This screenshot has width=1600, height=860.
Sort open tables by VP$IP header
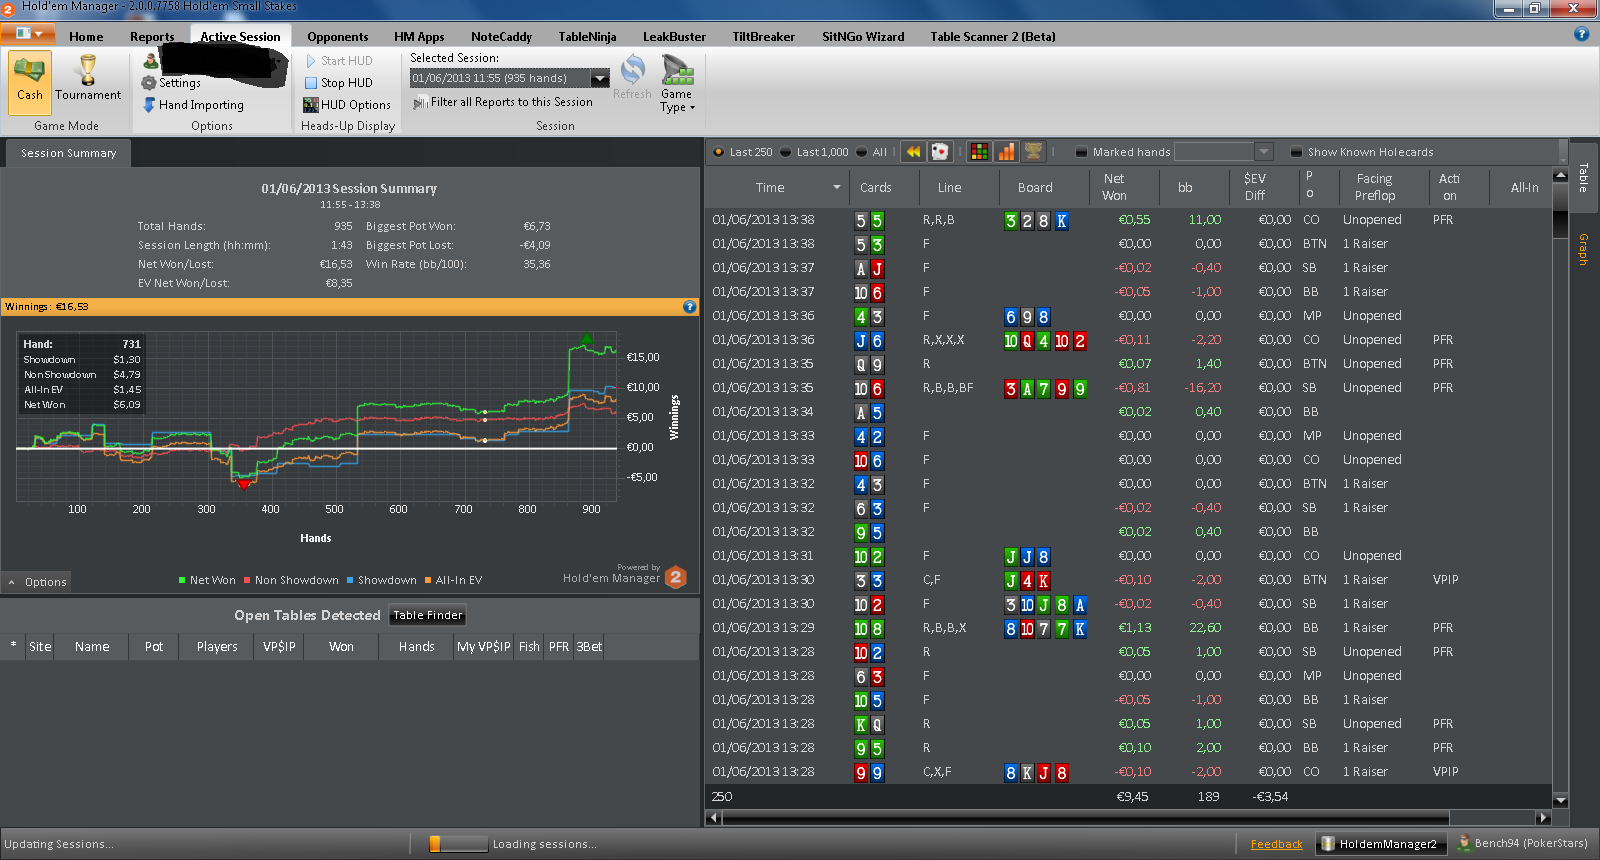pos(279,647)
